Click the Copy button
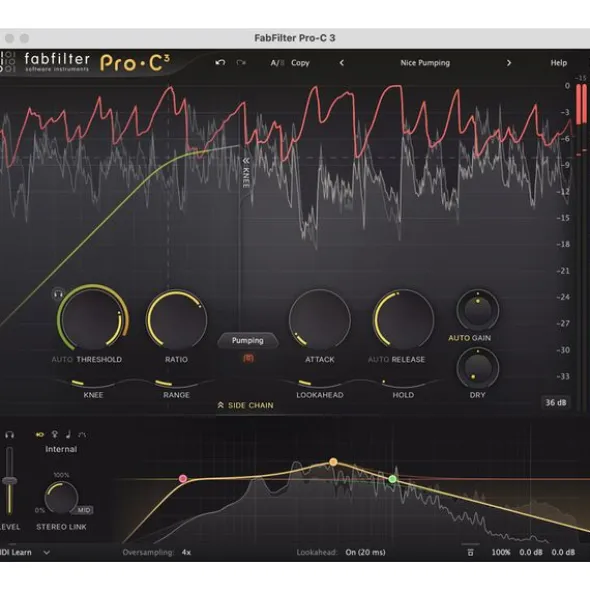Viewport: 590px width, 591px height. [x=300, y=63]
